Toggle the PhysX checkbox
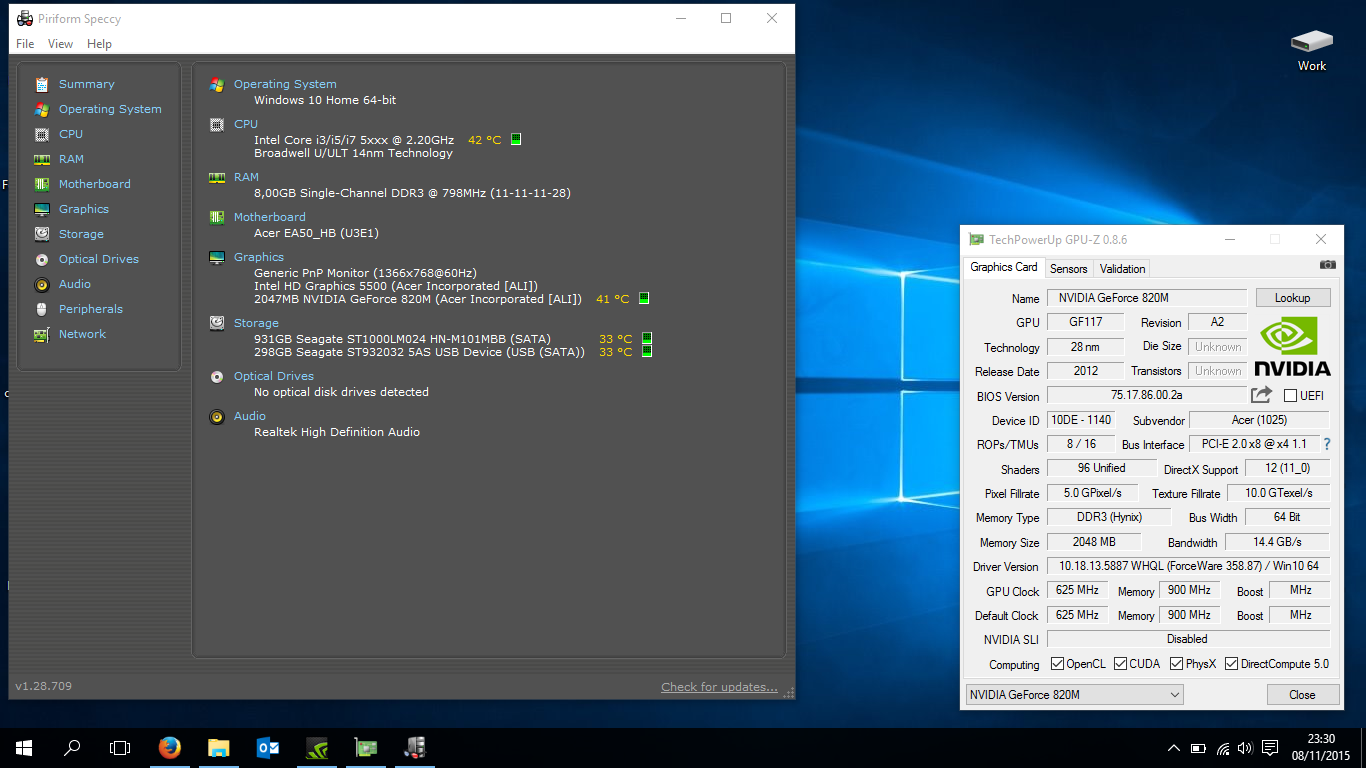Viewport: 1366px width, 768px height. [x=1177, y=664]
